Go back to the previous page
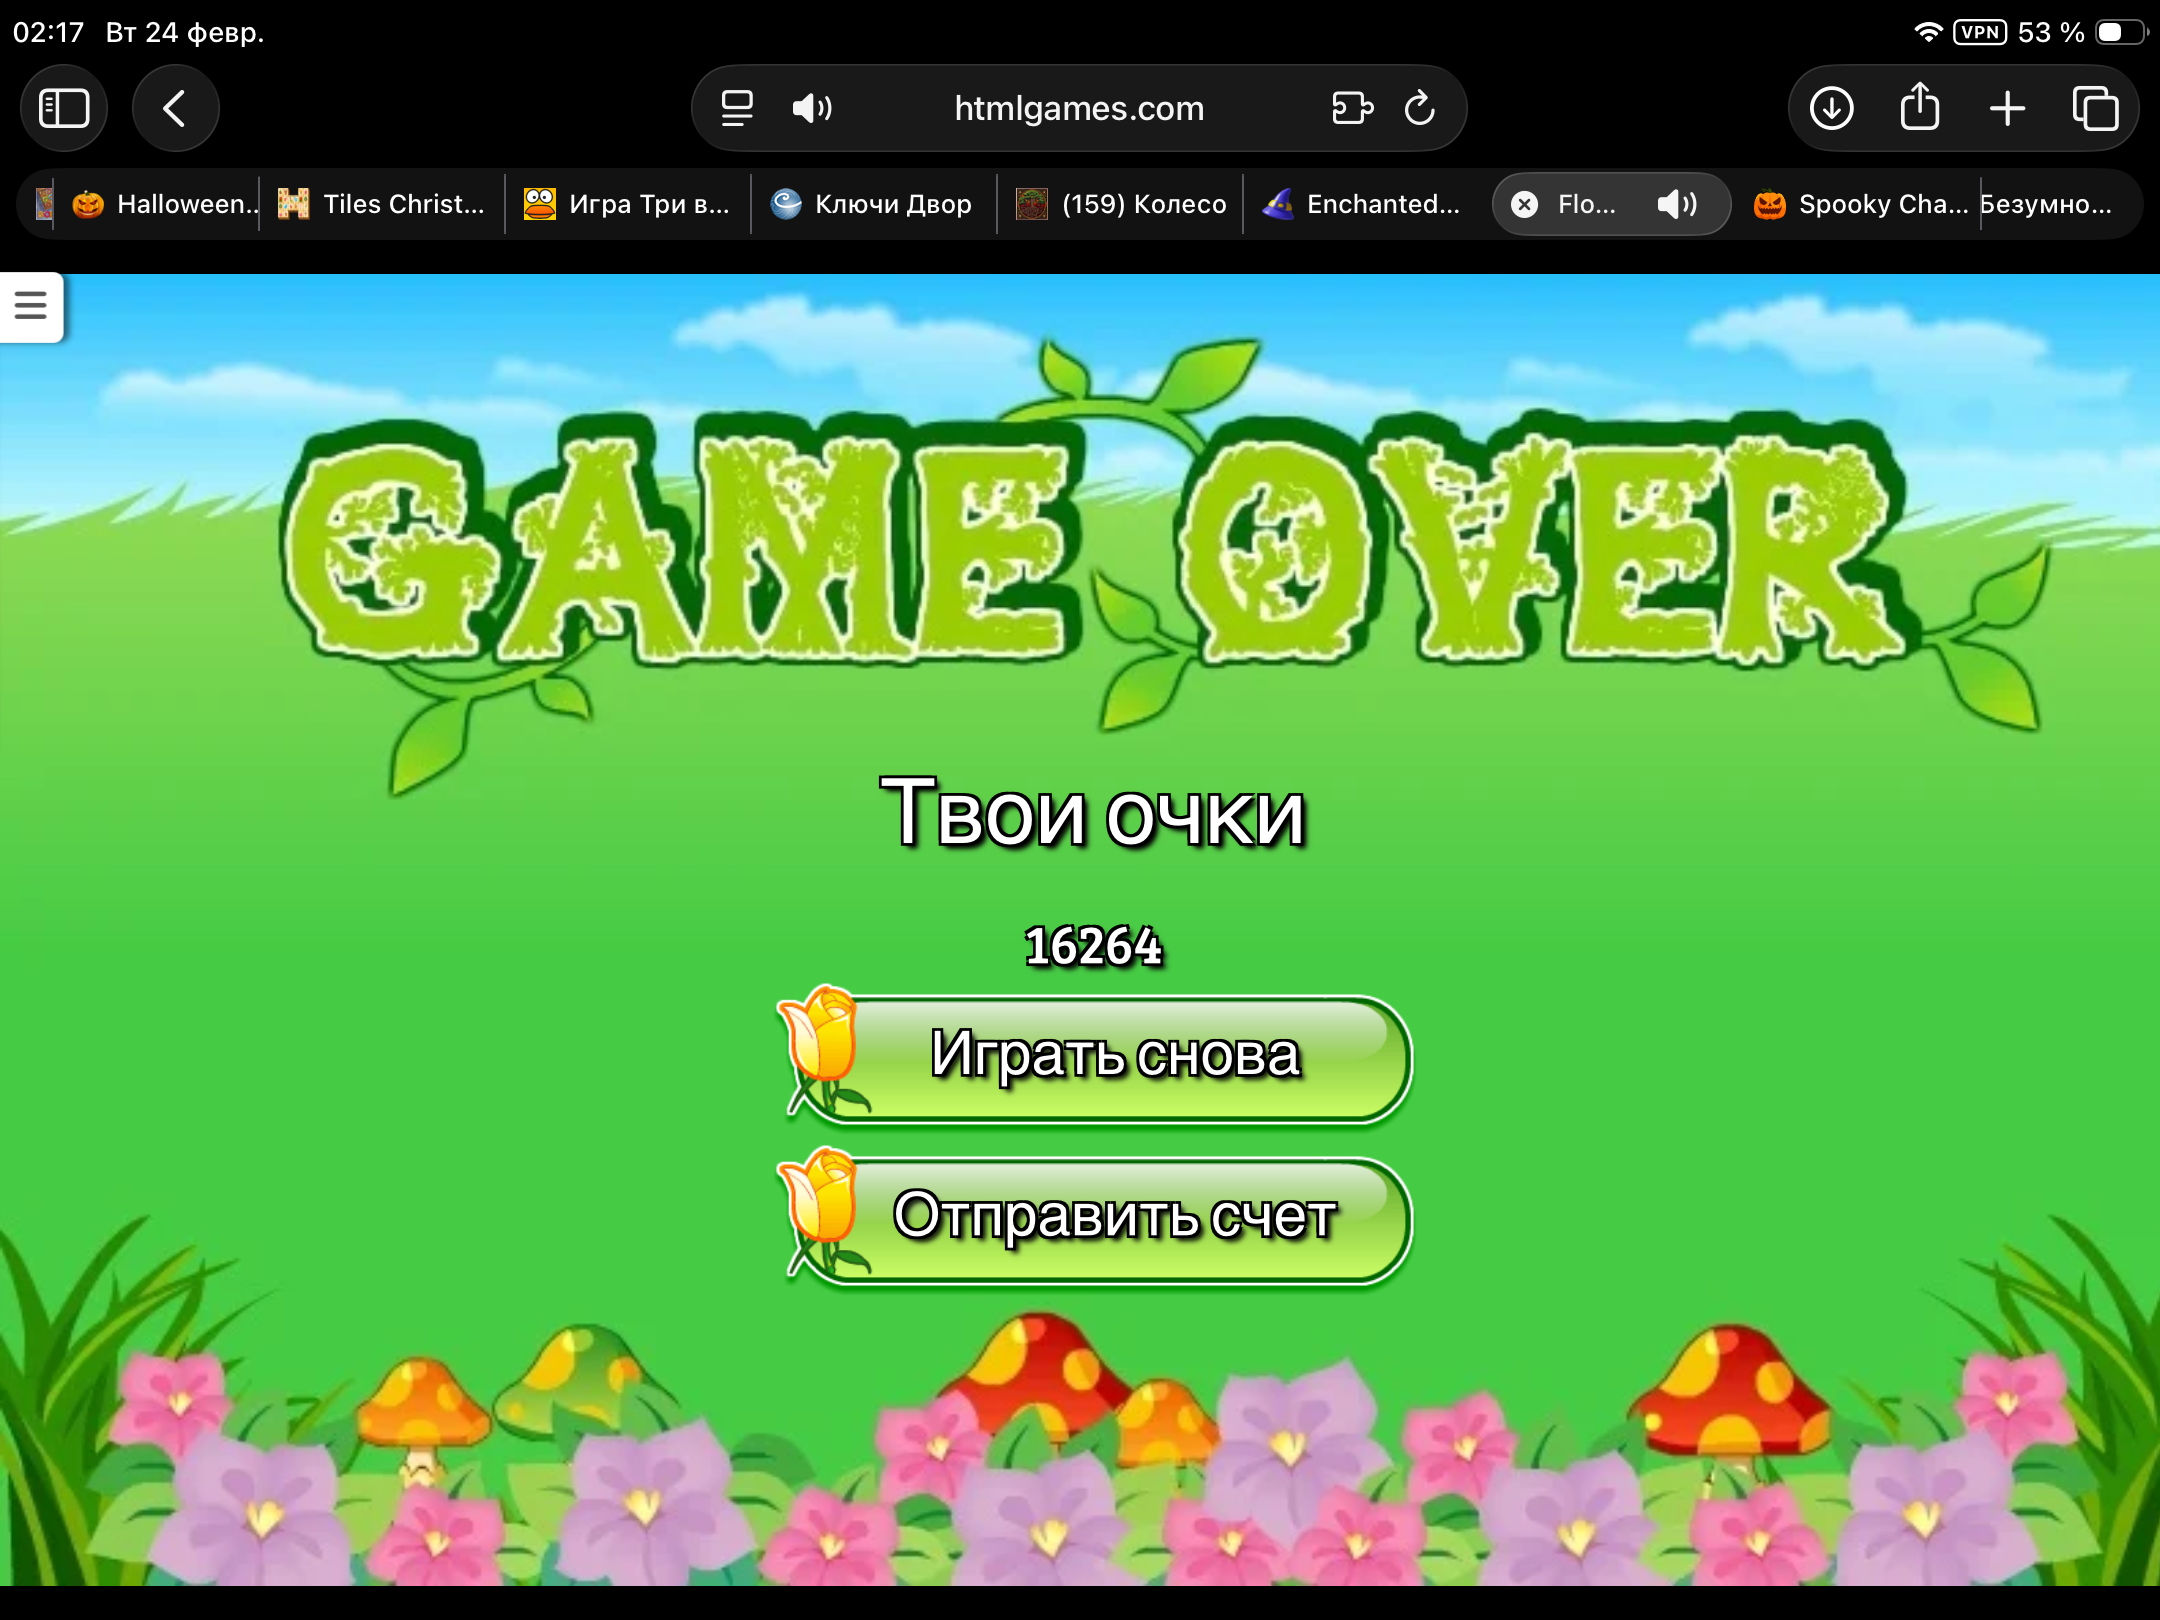The height and width of the screenshot is (1620, 2160). point(175,108)
